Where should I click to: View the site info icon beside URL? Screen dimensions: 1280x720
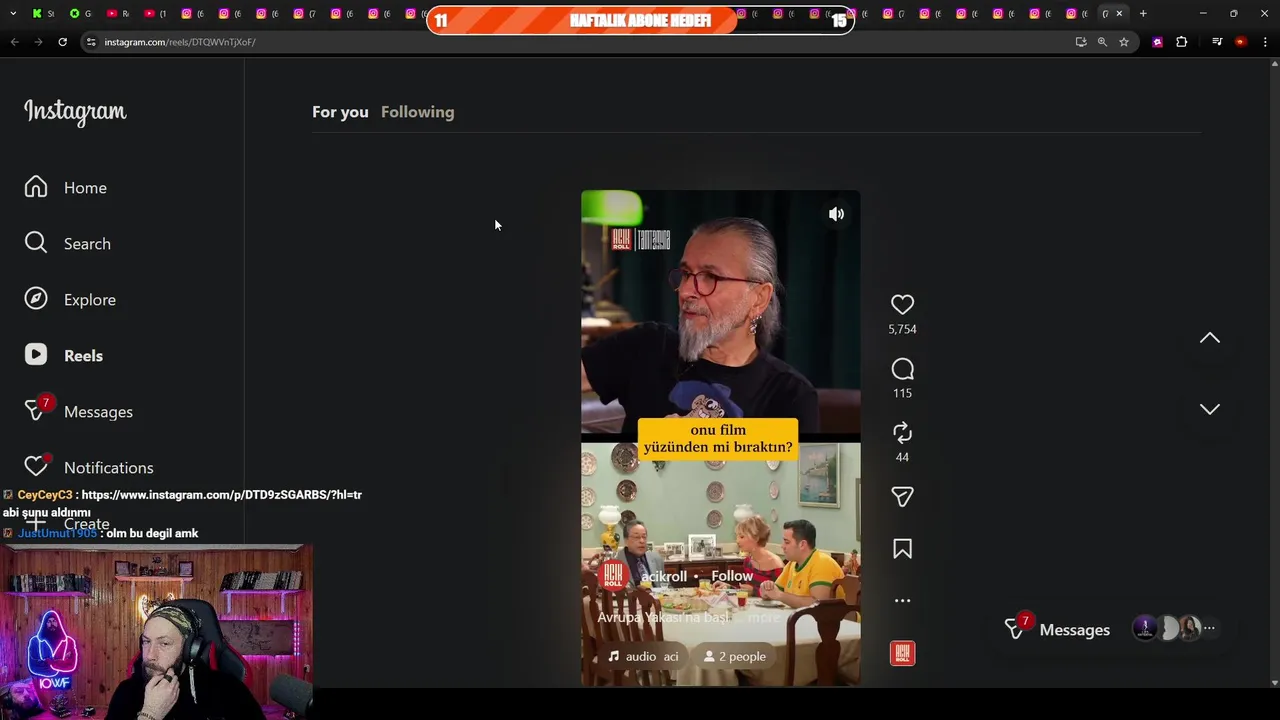click(x=91, y=42)
